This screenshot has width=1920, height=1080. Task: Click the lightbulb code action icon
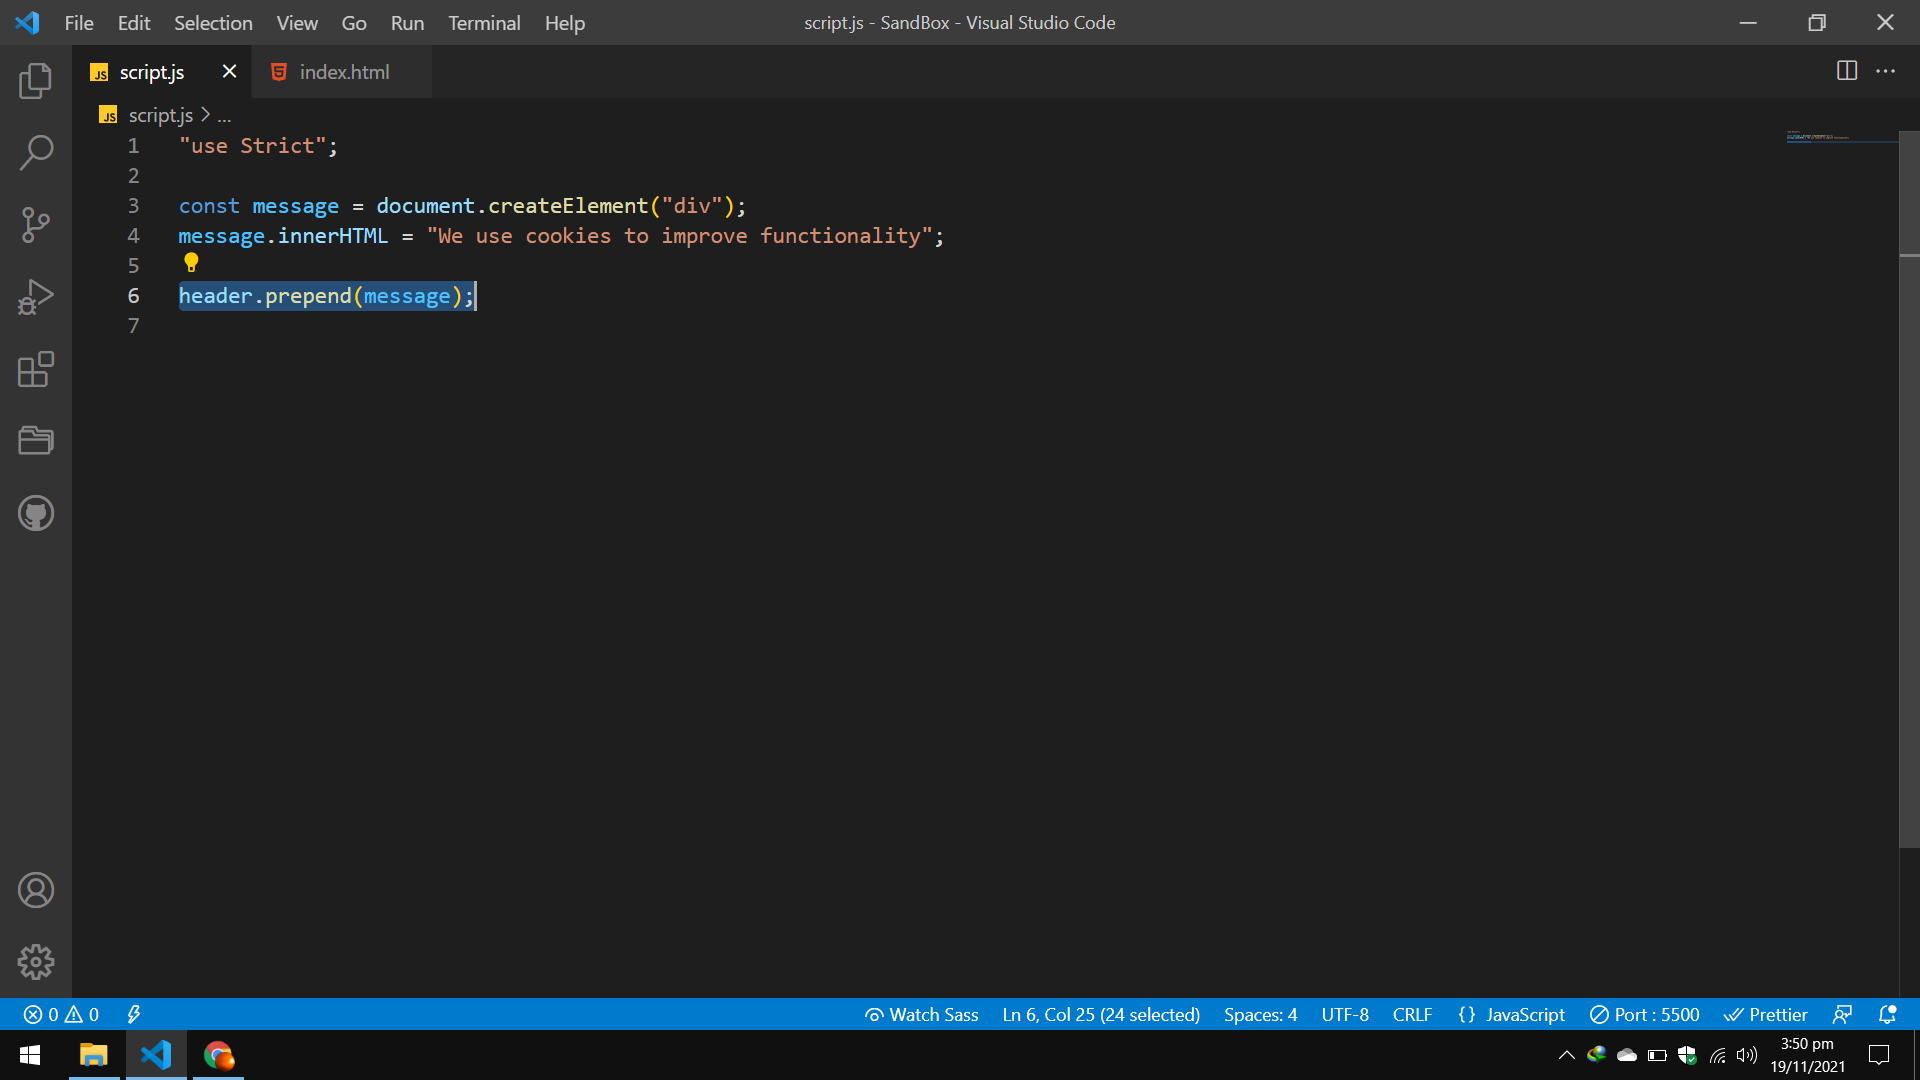tap(191, 263)
